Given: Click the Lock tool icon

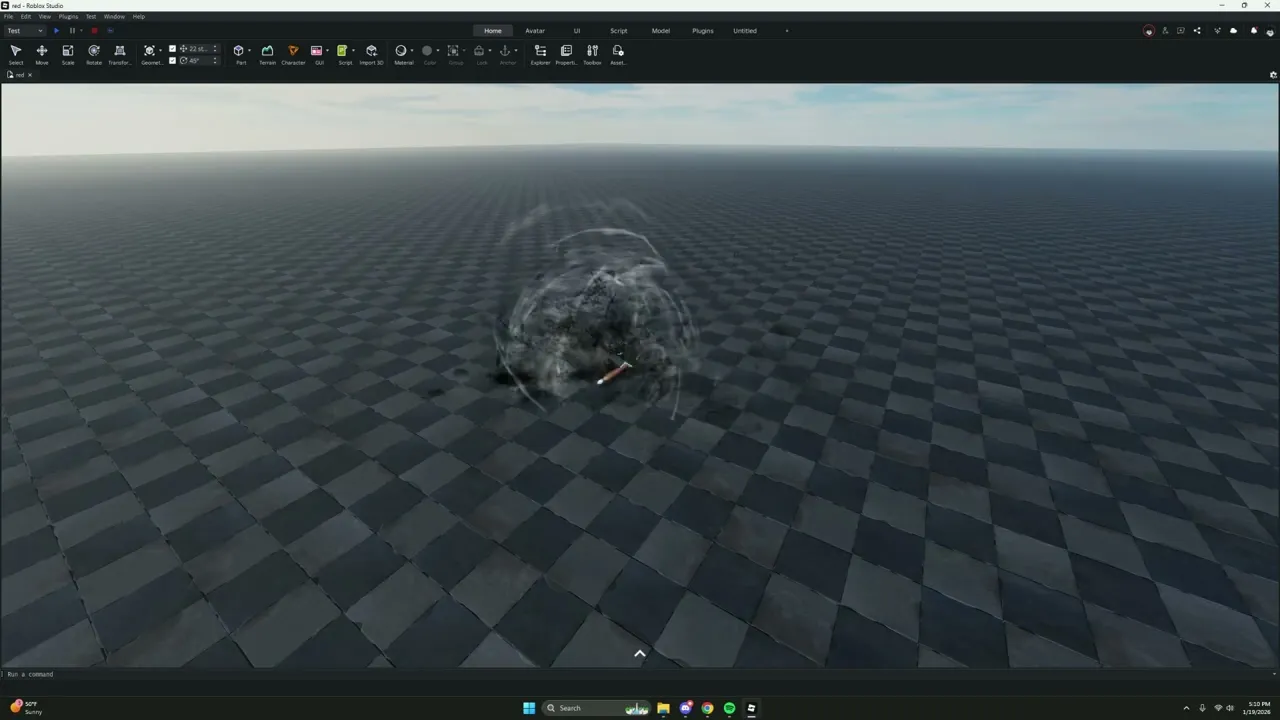Looking at the screenshot, I should coord(479,51).
